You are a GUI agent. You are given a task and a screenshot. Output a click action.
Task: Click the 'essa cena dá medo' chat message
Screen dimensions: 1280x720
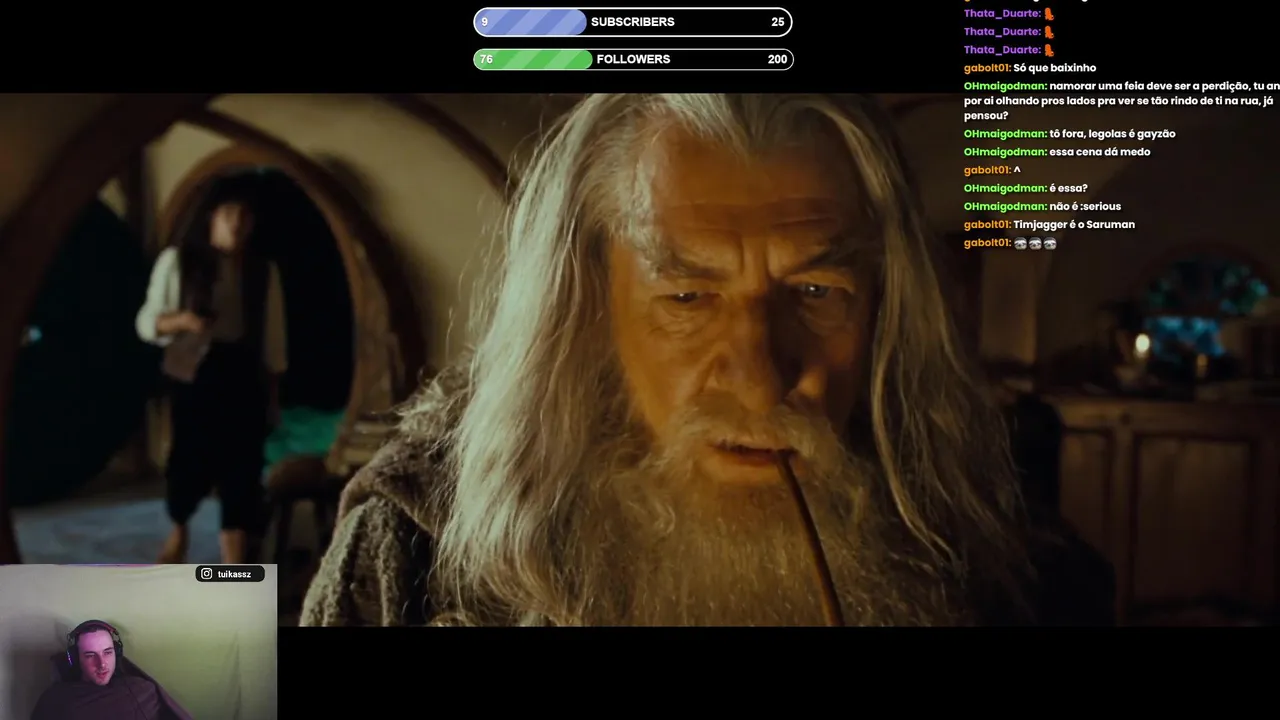point(1100,152)
